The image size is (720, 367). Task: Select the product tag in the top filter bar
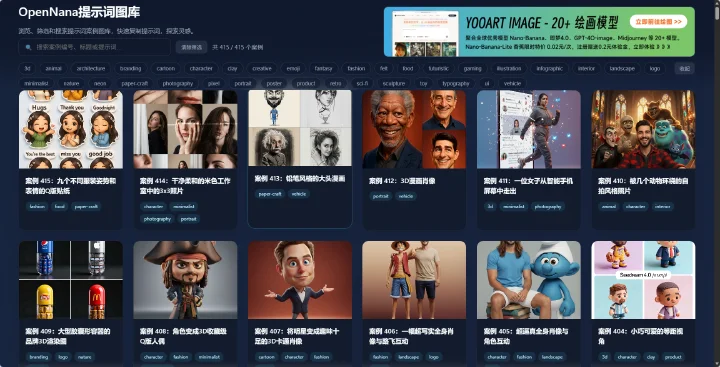click(x=306, y=84)
